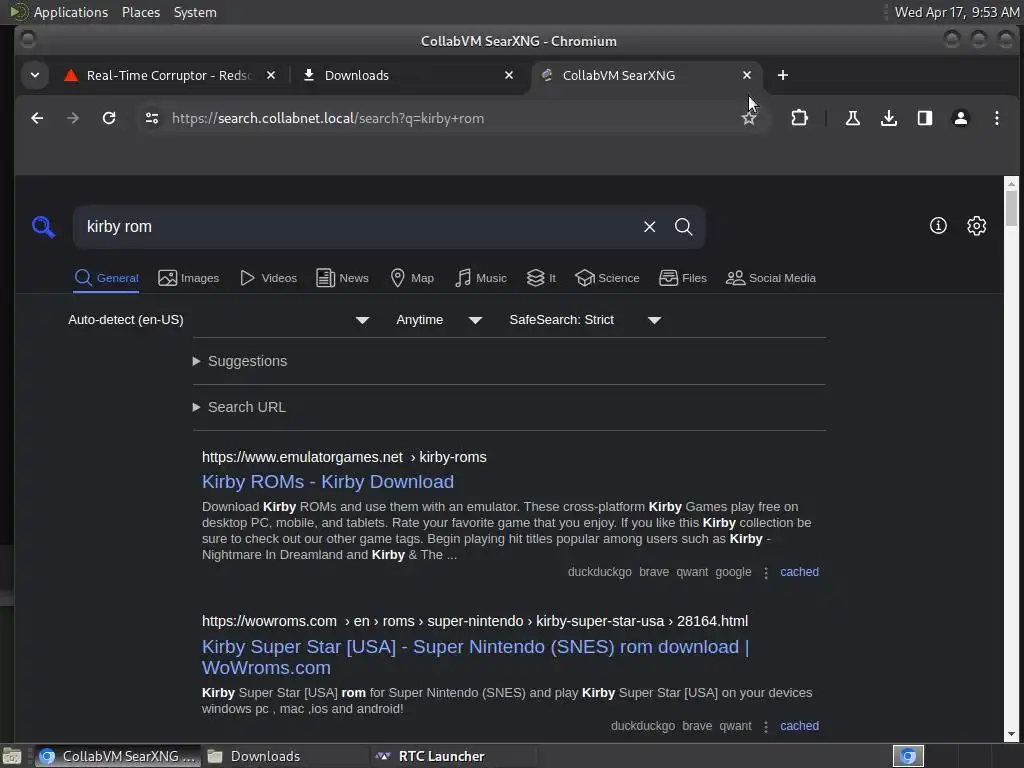Show downloads from toolbar icon
This screenshot has height=768, width=1024.
click(x=889, y=118)
